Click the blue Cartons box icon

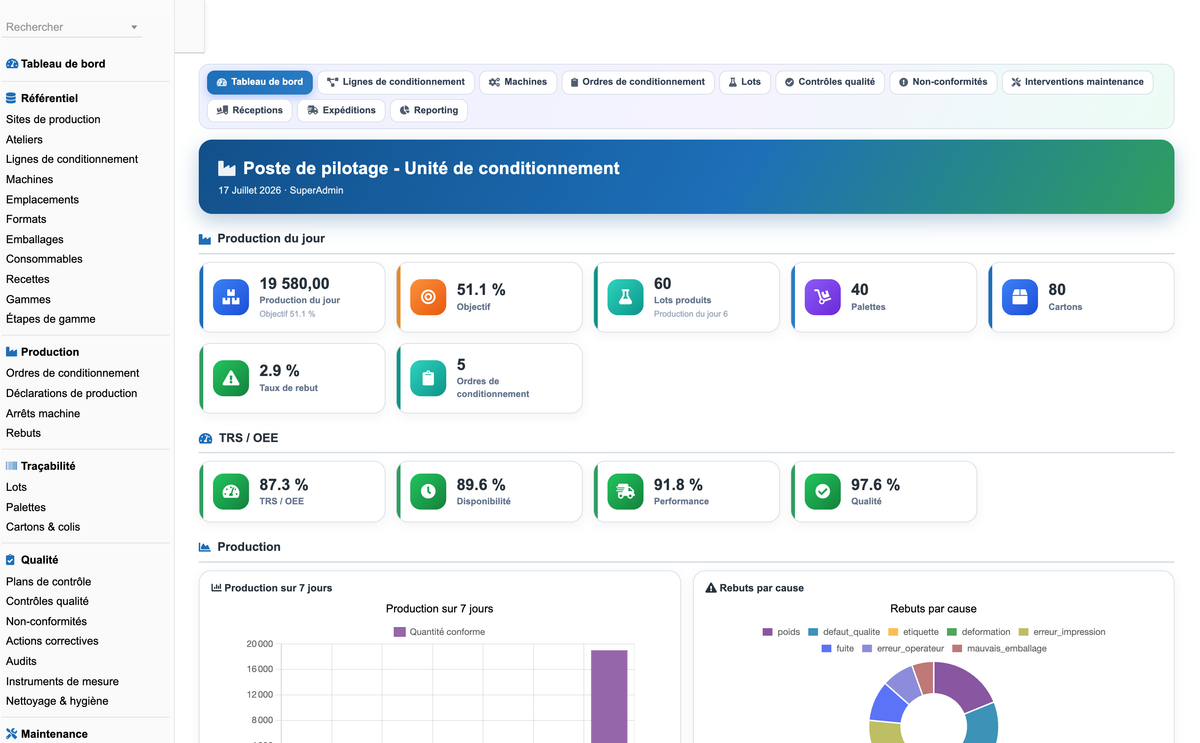pyautogui.click(x=1020, y=297)
